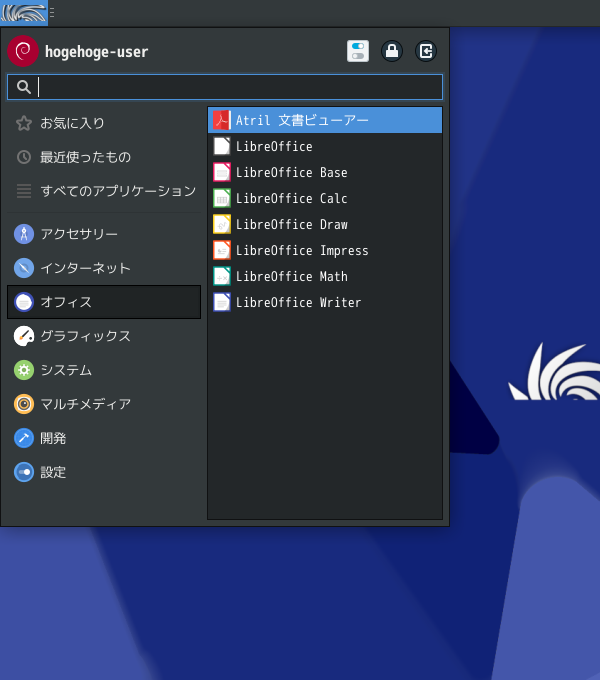
Task: Click the Atril red PDF icon
Action: [x=222, y=120]
